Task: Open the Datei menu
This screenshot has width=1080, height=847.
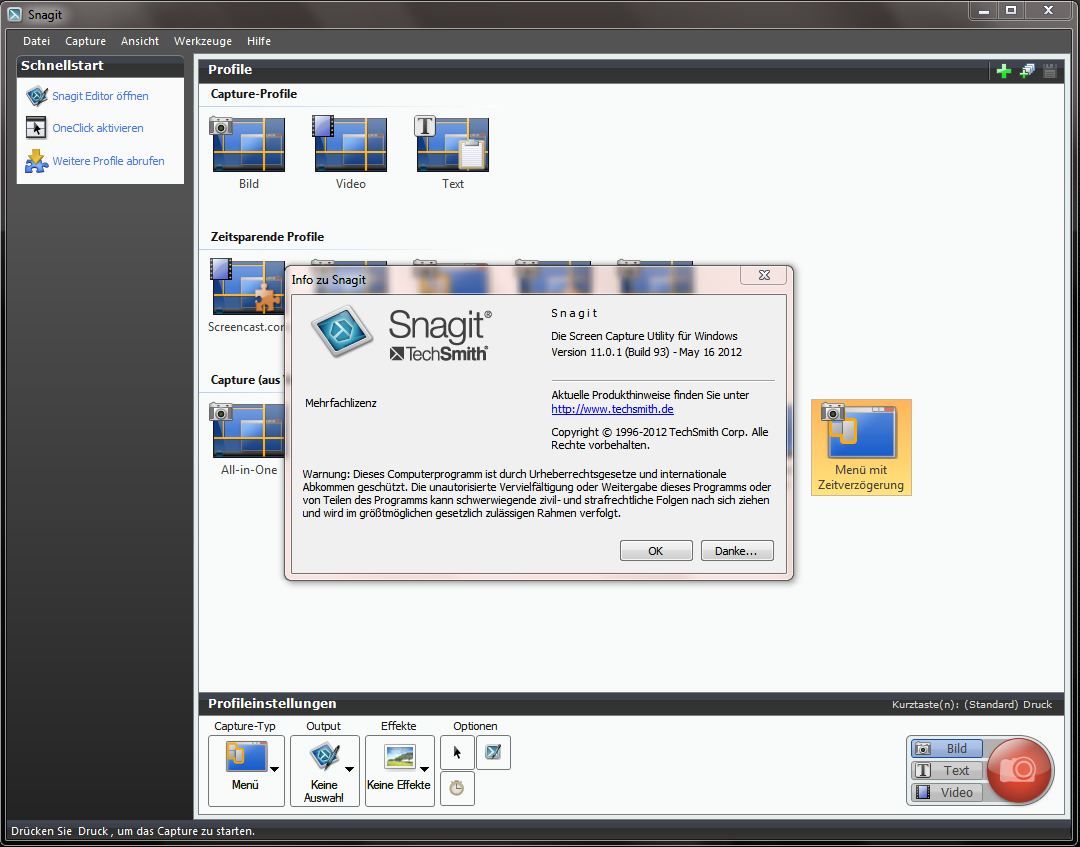Action: click(37, 41)
